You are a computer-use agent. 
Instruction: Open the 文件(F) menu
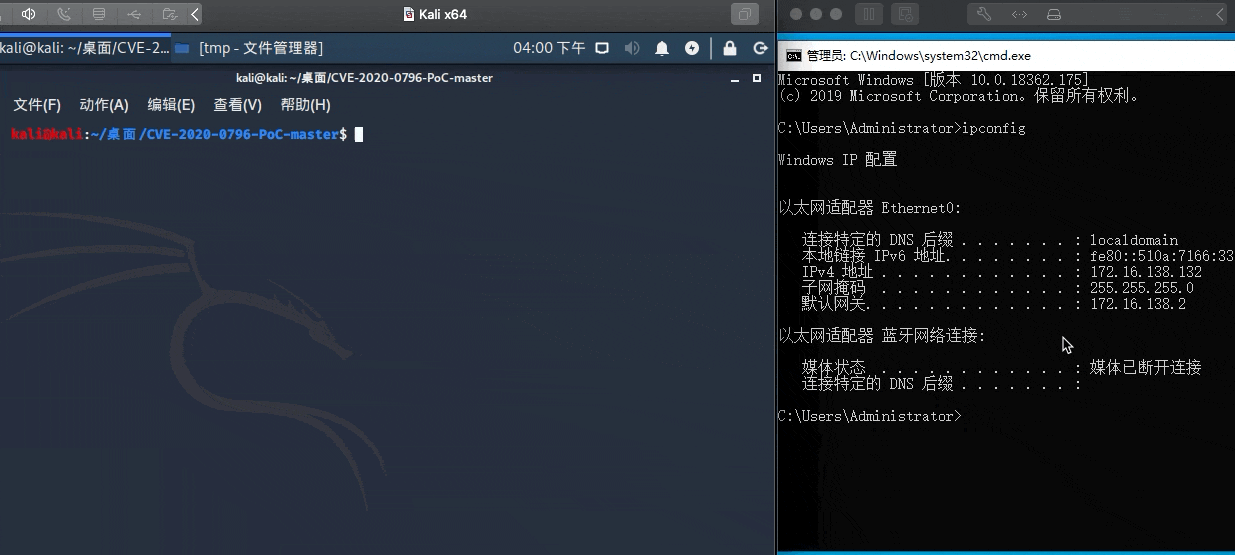point(37,105)
